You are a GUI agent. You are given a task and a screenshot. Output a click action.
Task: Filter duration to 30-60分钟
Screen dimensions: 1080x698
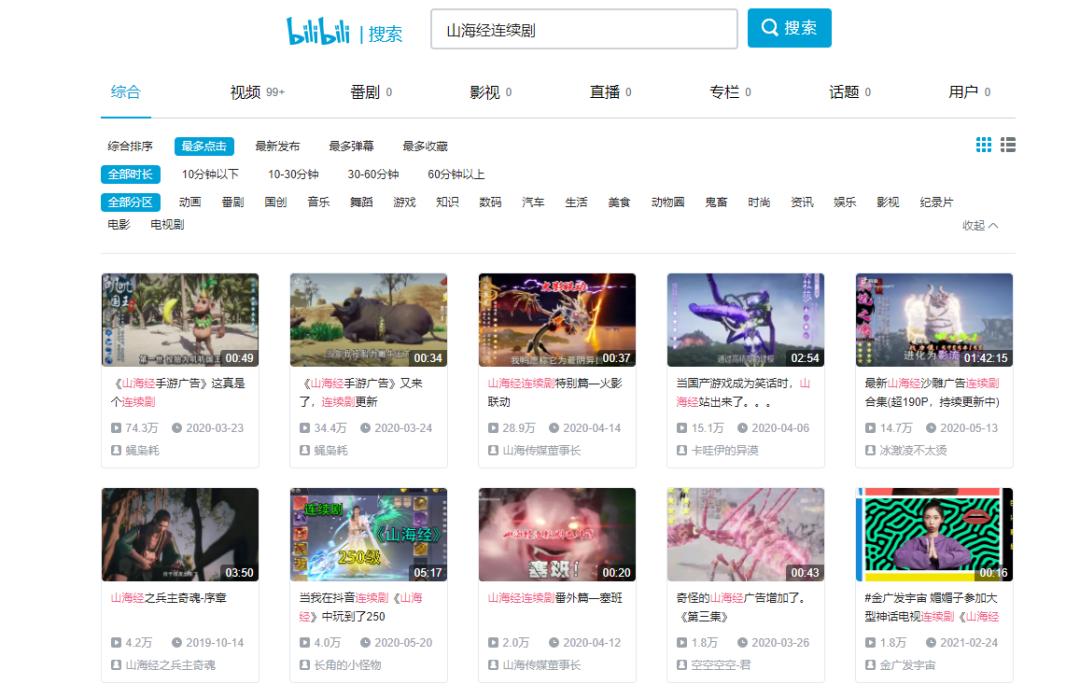[x=373, y=174]
